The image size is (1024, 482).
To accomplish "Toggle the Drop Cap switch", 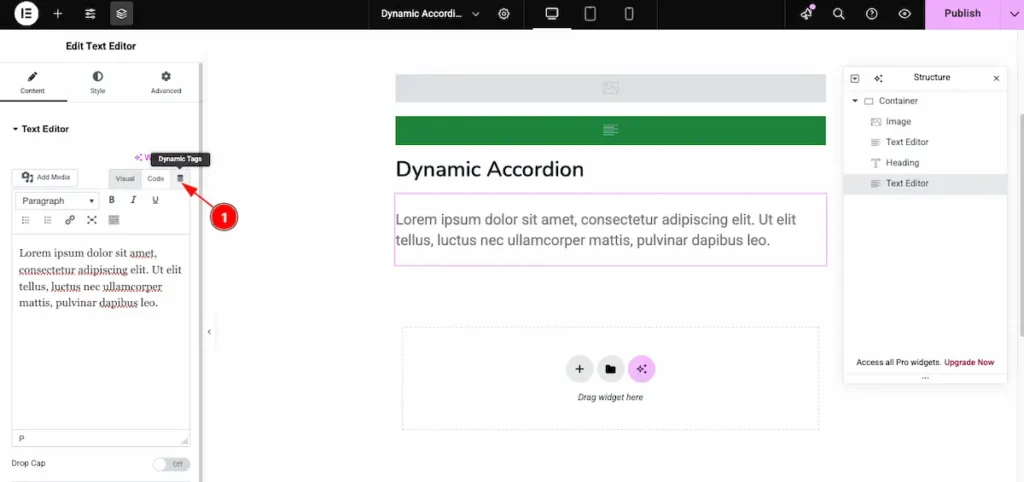I will pos(171,464).
